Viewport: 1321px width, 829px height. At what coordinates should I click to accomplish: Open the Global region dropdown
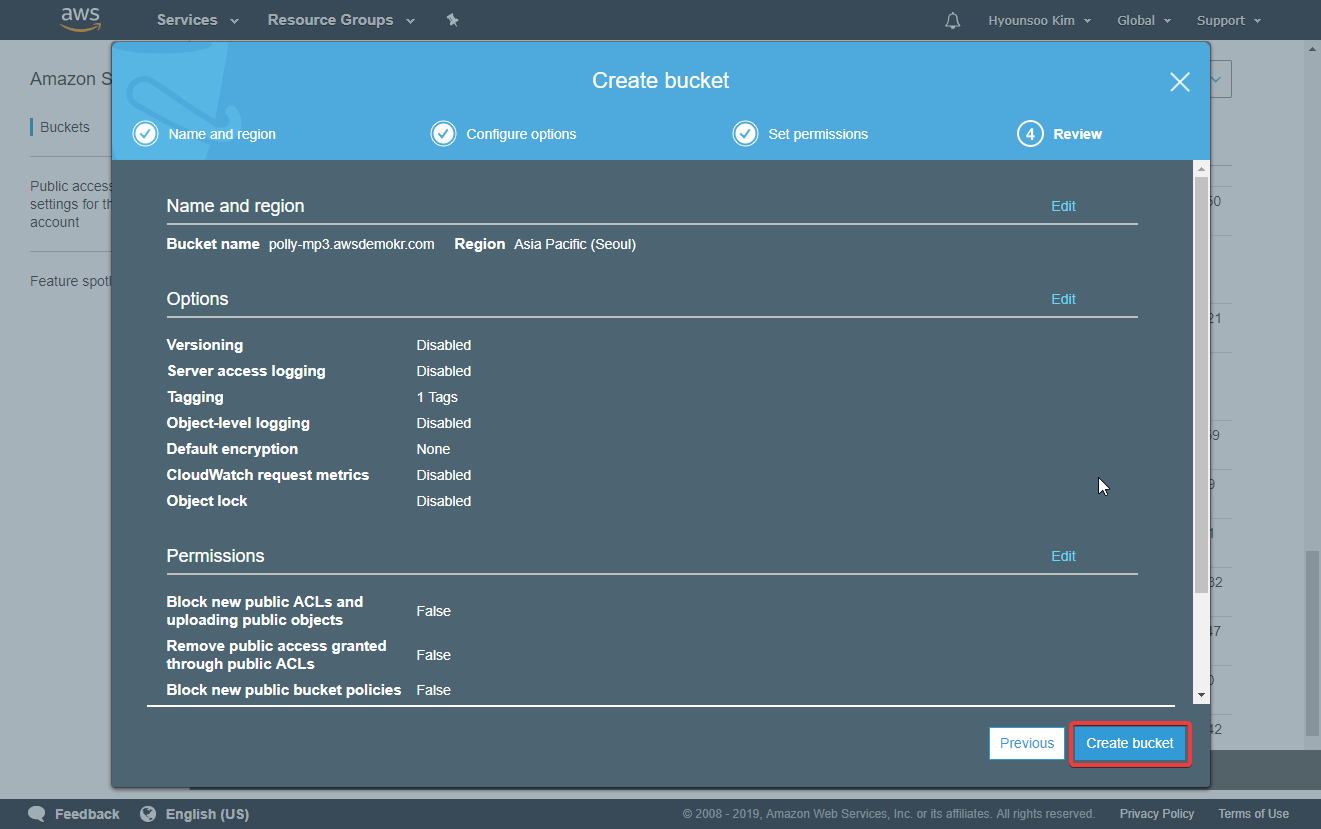tap(1144, 20)
